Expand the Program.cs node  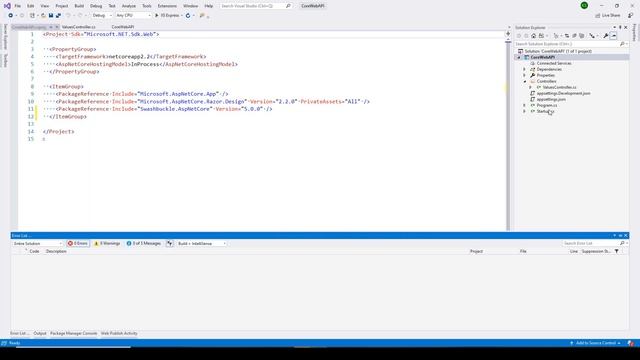click(x=524, y=105)
